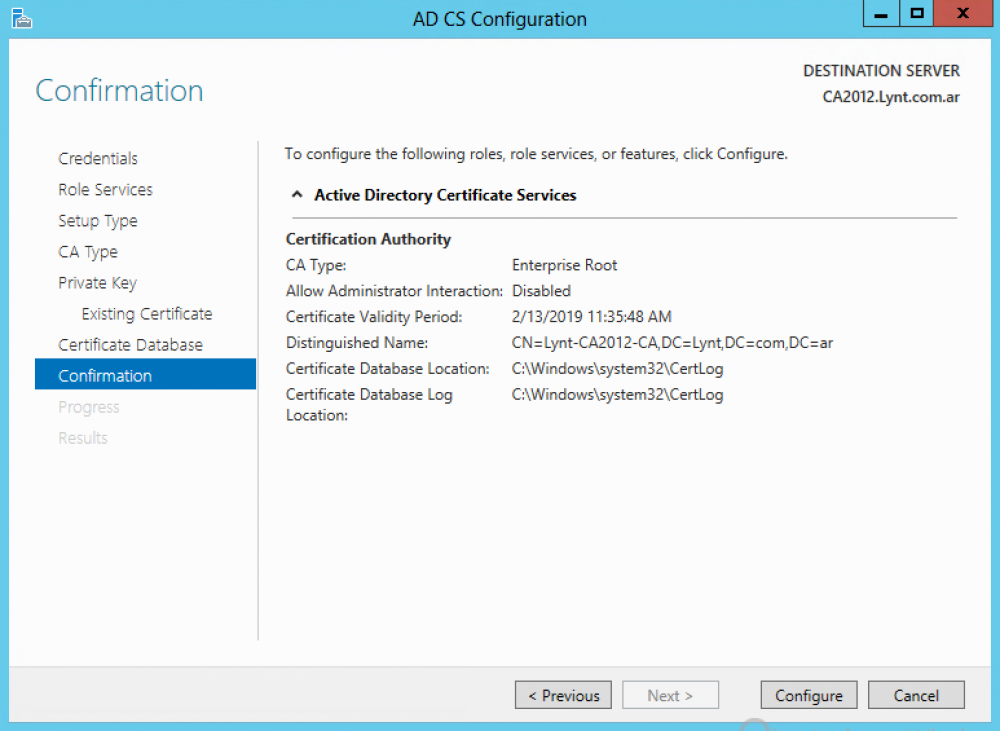Collapse the Active Directory Certificate Services section

click(297, 196)
